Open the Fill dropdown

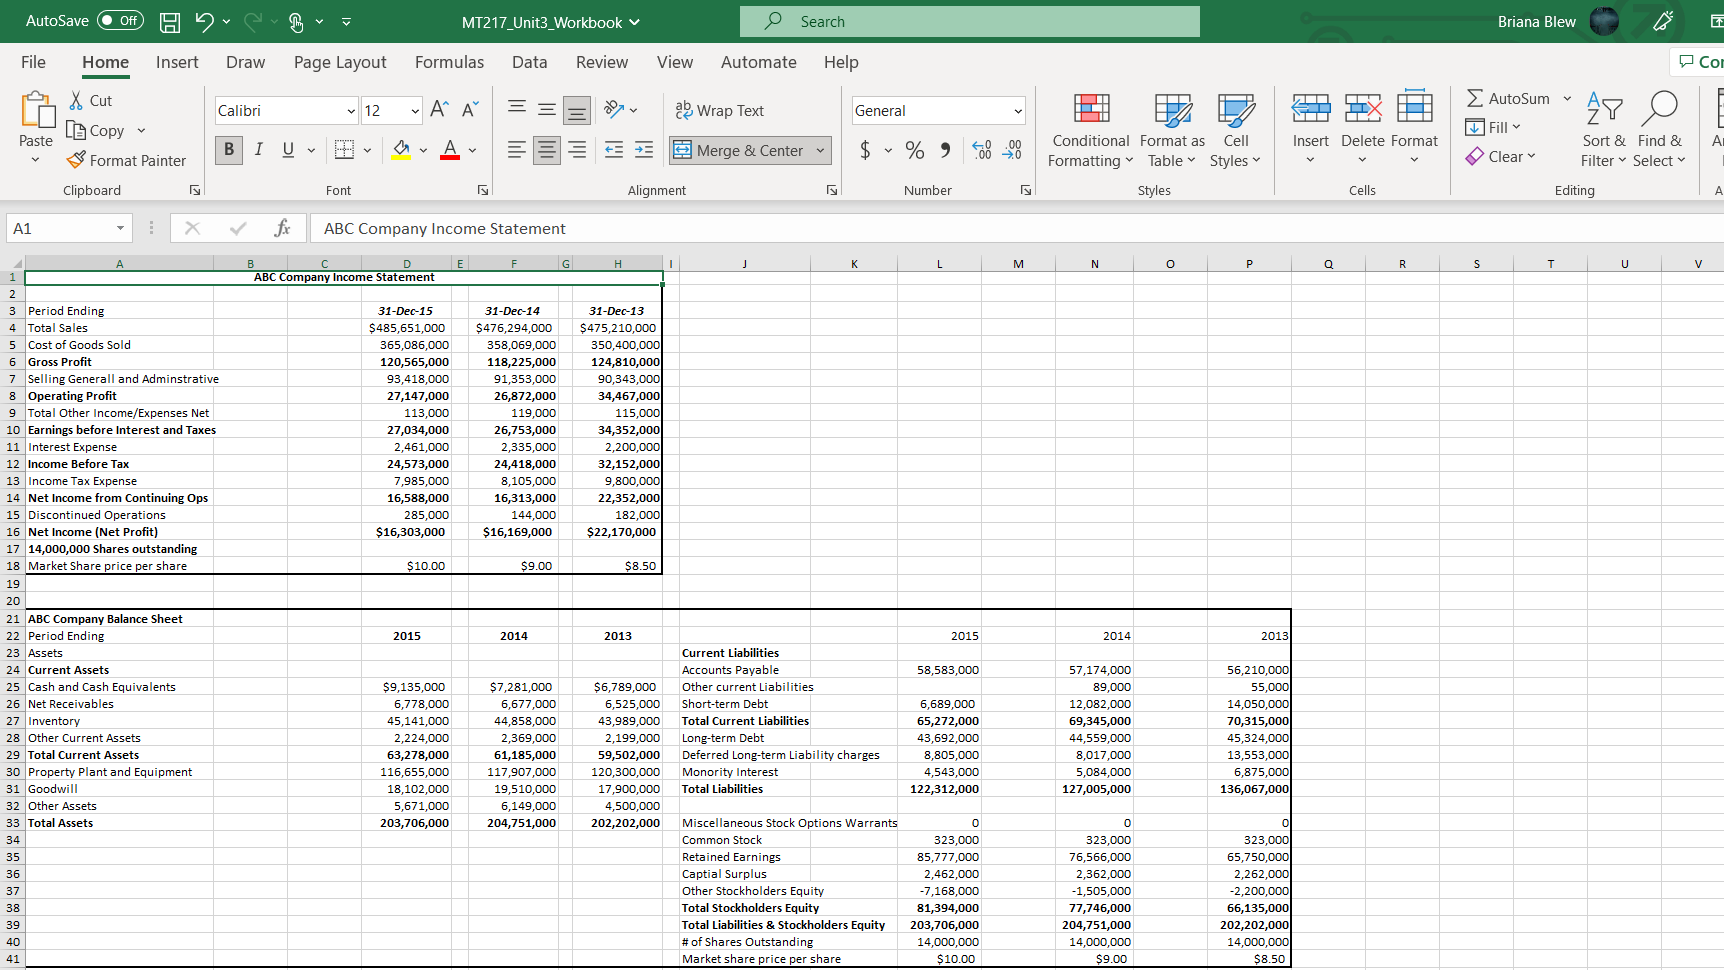[x=1494, y=127]
